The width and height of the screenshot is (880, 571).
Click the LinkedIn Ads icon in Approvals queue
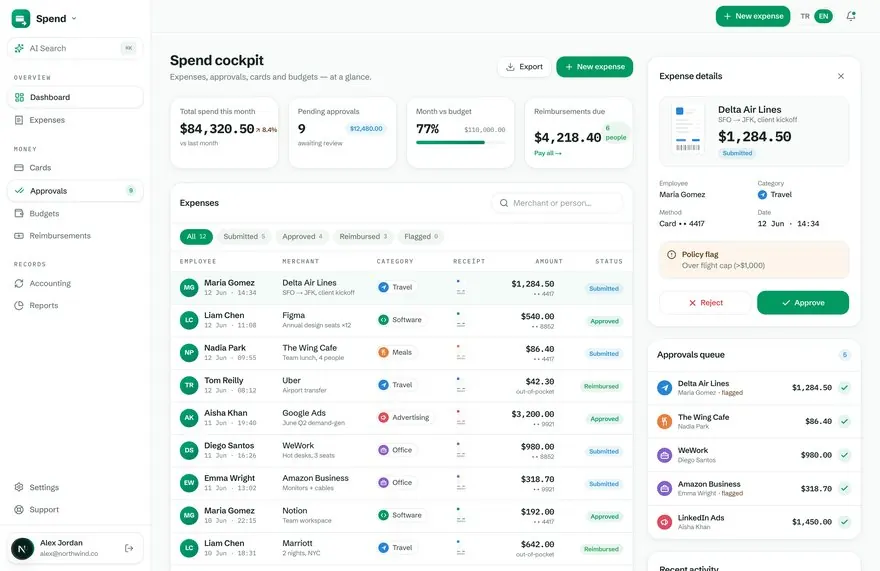coord(664,522)
